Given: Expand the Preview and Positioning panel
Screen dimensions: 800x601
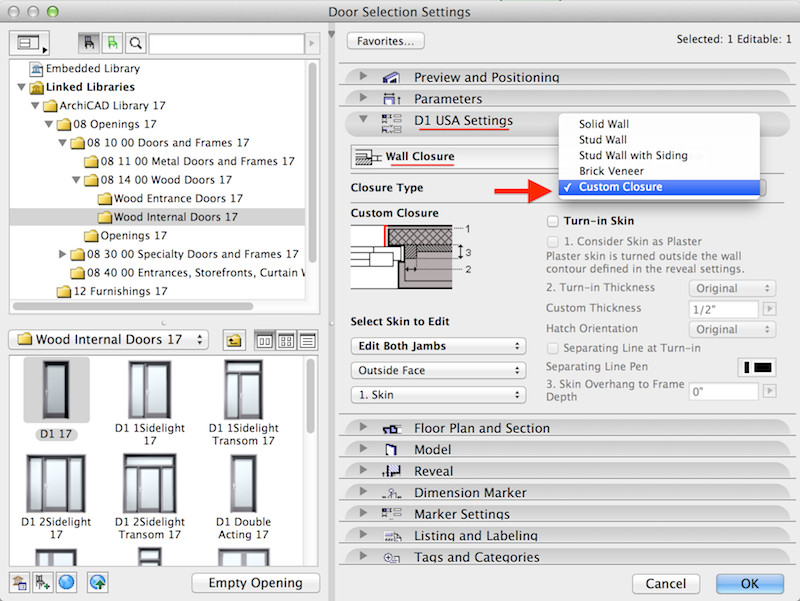Looking at the screenshot, I should tap(363, 76).
